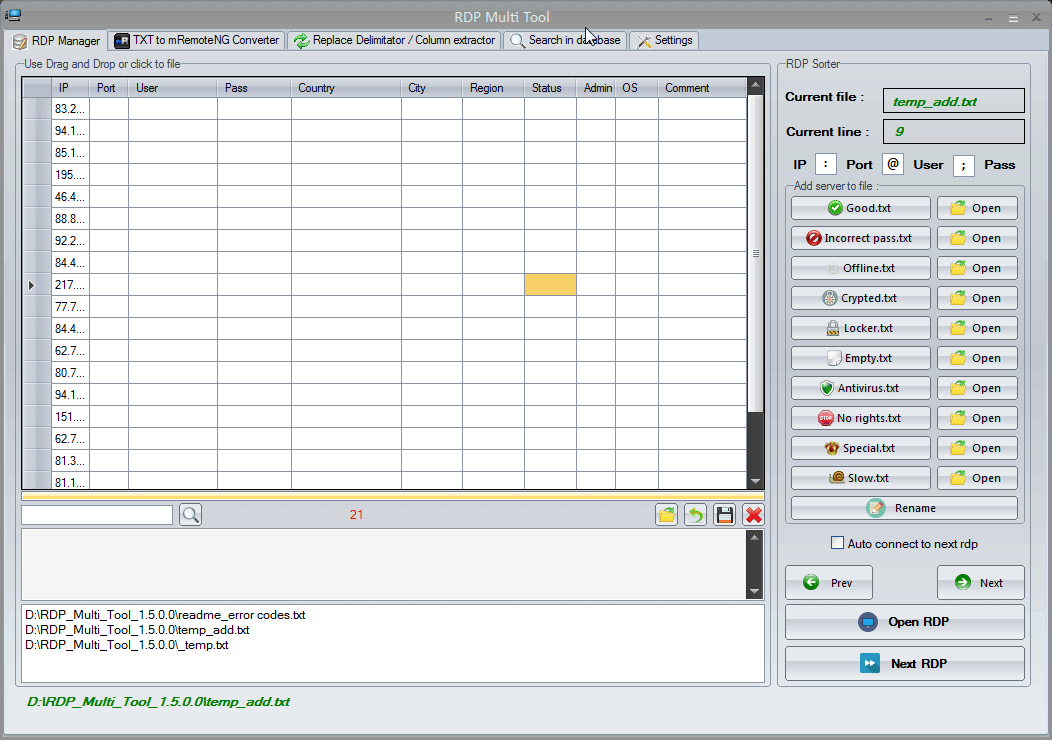Click the Open button beside No rights.txt
This screenshot has width=1052, height=740.
(978, 418)
